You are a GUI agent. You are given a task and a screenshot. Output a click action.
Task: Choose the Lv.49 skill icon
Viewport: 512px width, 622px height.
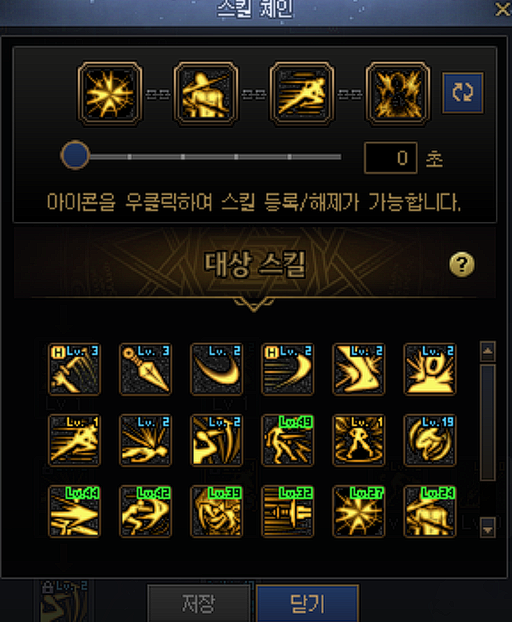click(x=288, y=440)
